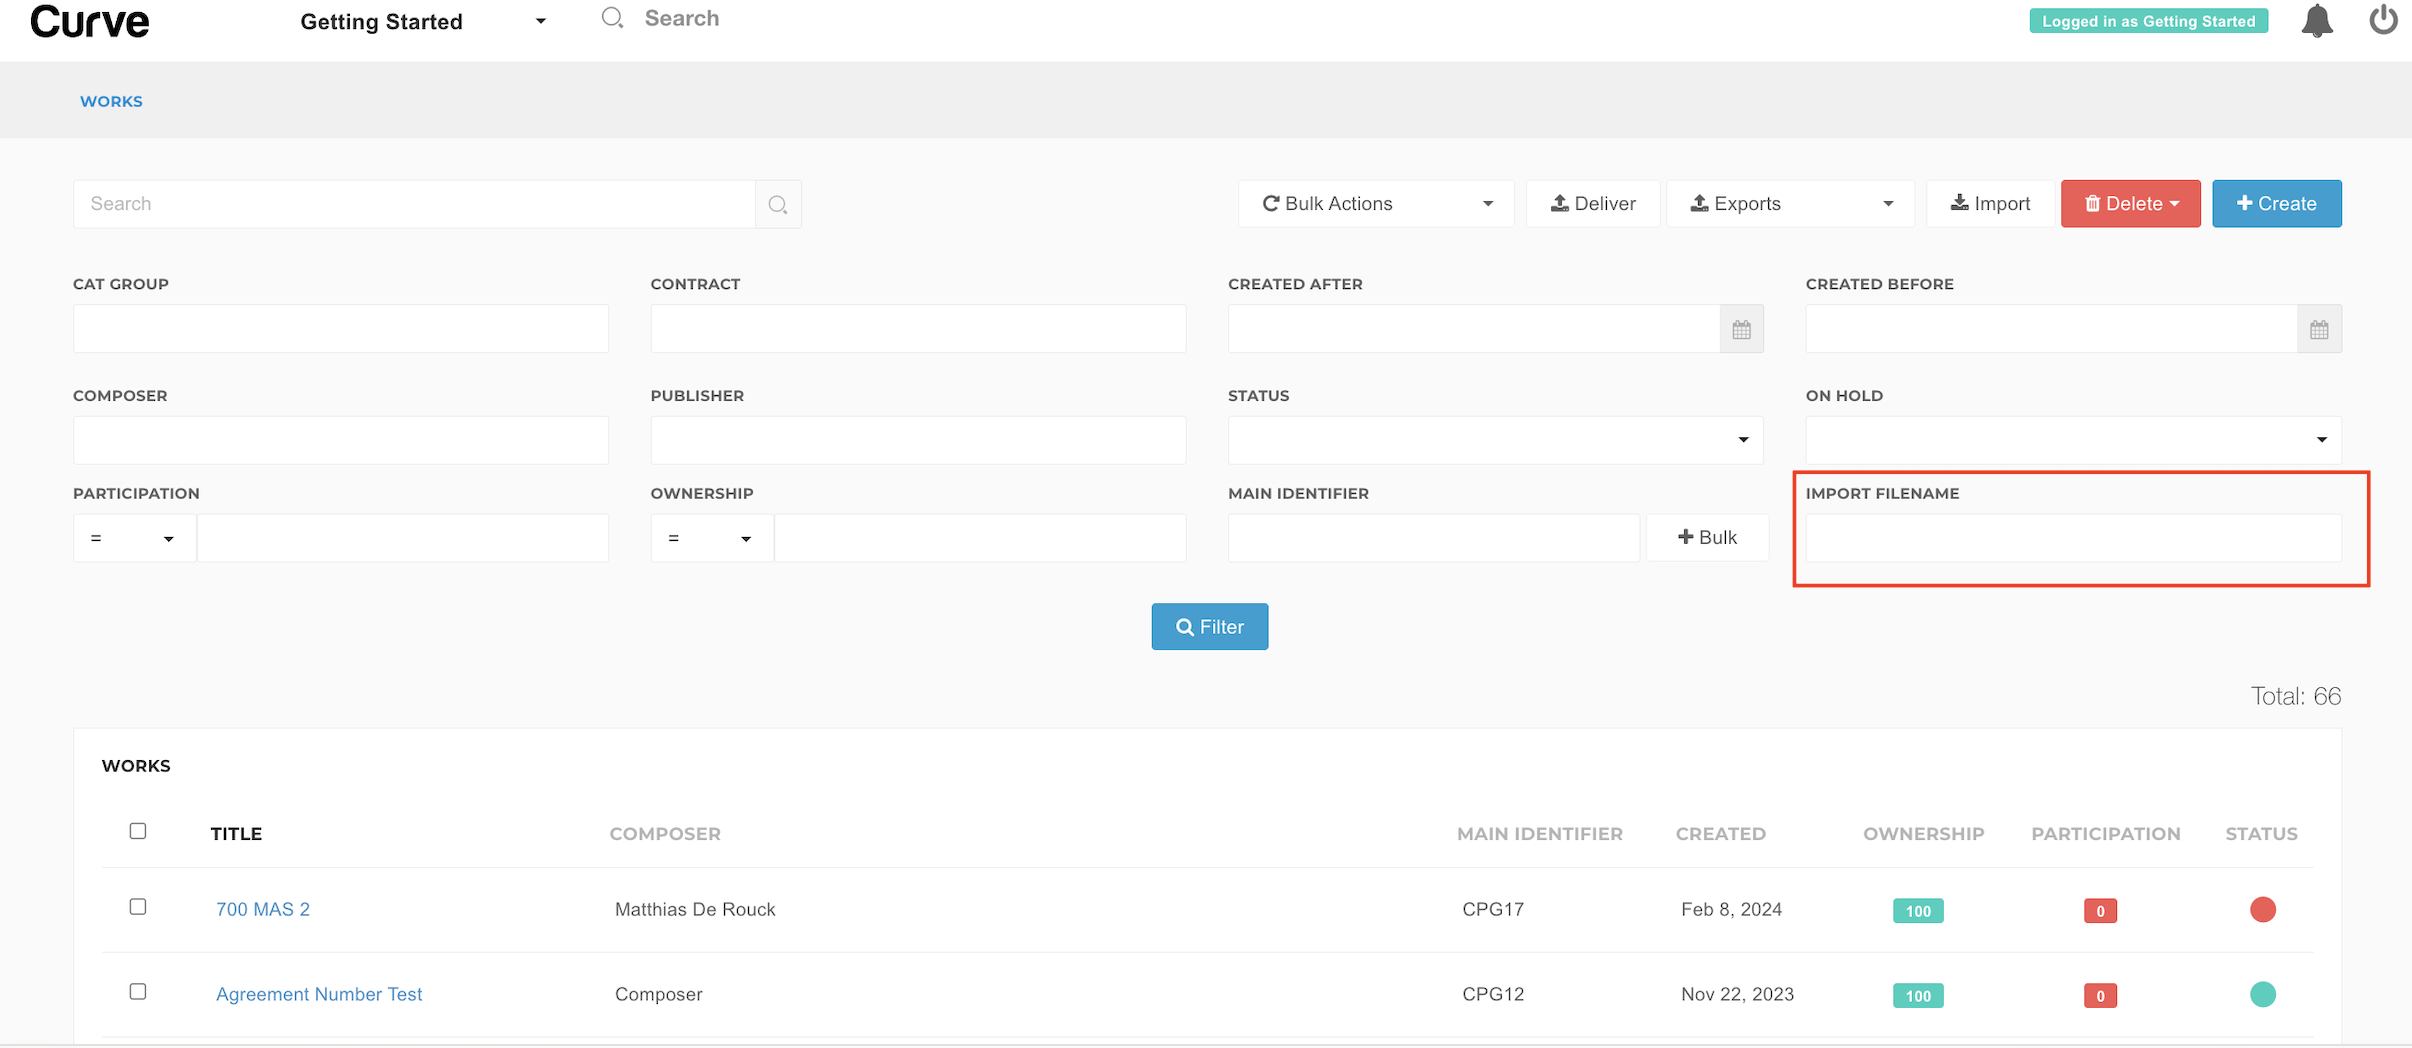The height and width of the screenshot is (1048, 2412).
Task: Sort by the MAIN IDENTIFIER column header
Action: [x=1539, y=834]
